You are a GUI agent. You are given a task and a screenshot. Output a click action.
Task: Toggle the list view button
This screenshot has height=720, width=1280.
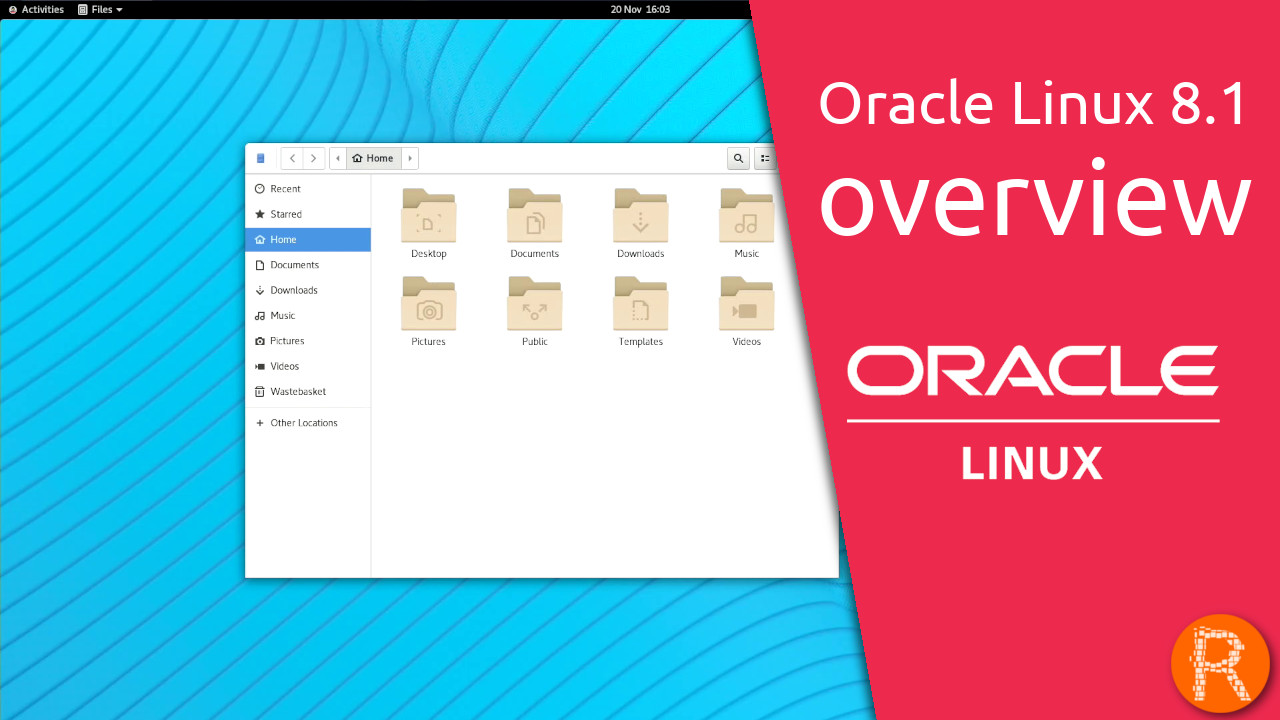tap(765, 158)
